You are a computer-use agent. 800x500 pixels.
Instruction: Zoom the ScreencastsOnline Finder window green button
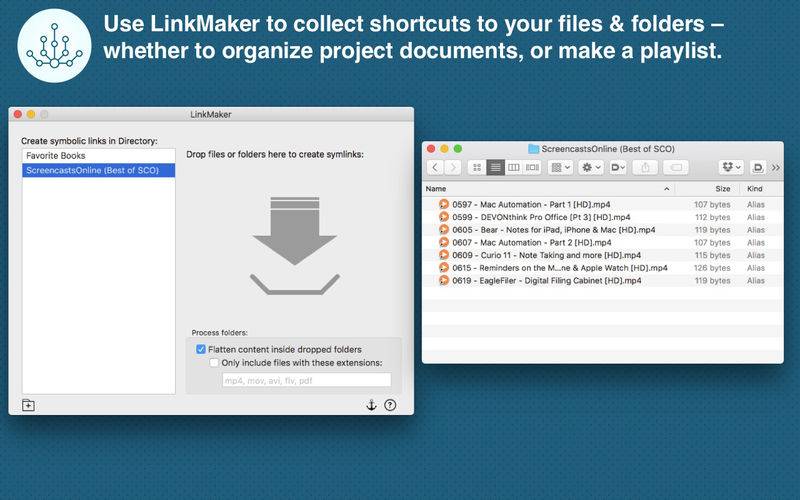(x=458, y=148)
